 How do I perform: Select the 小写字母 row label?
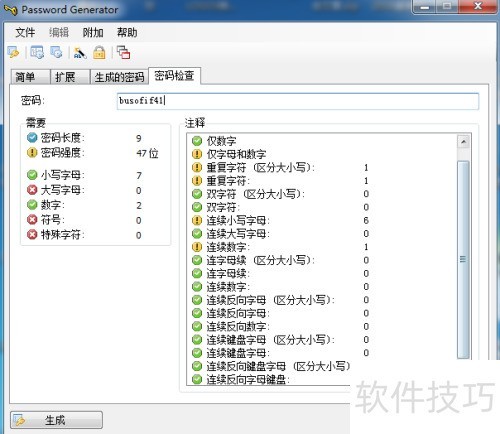point(62,175)
